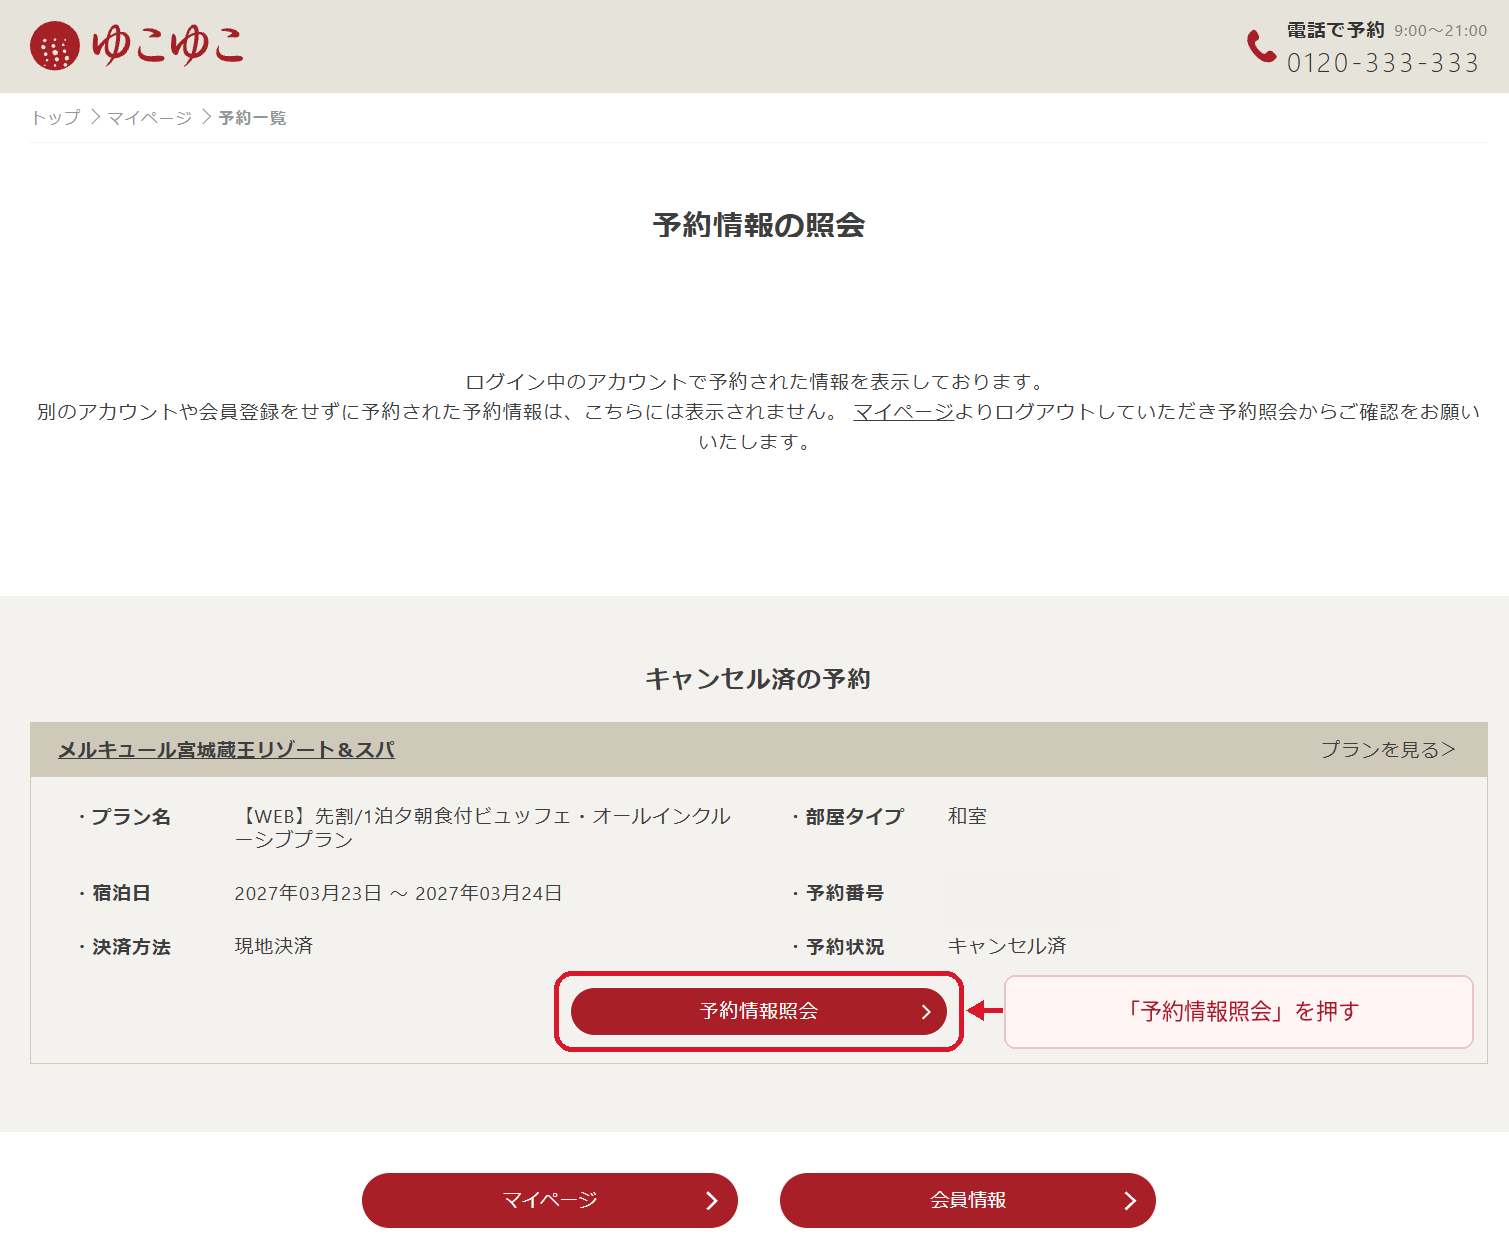1509x1239 pixels.
Task: Click the stay dates 2027年03月23日 ～ 2027年03月24日
Action: [398, 893]
